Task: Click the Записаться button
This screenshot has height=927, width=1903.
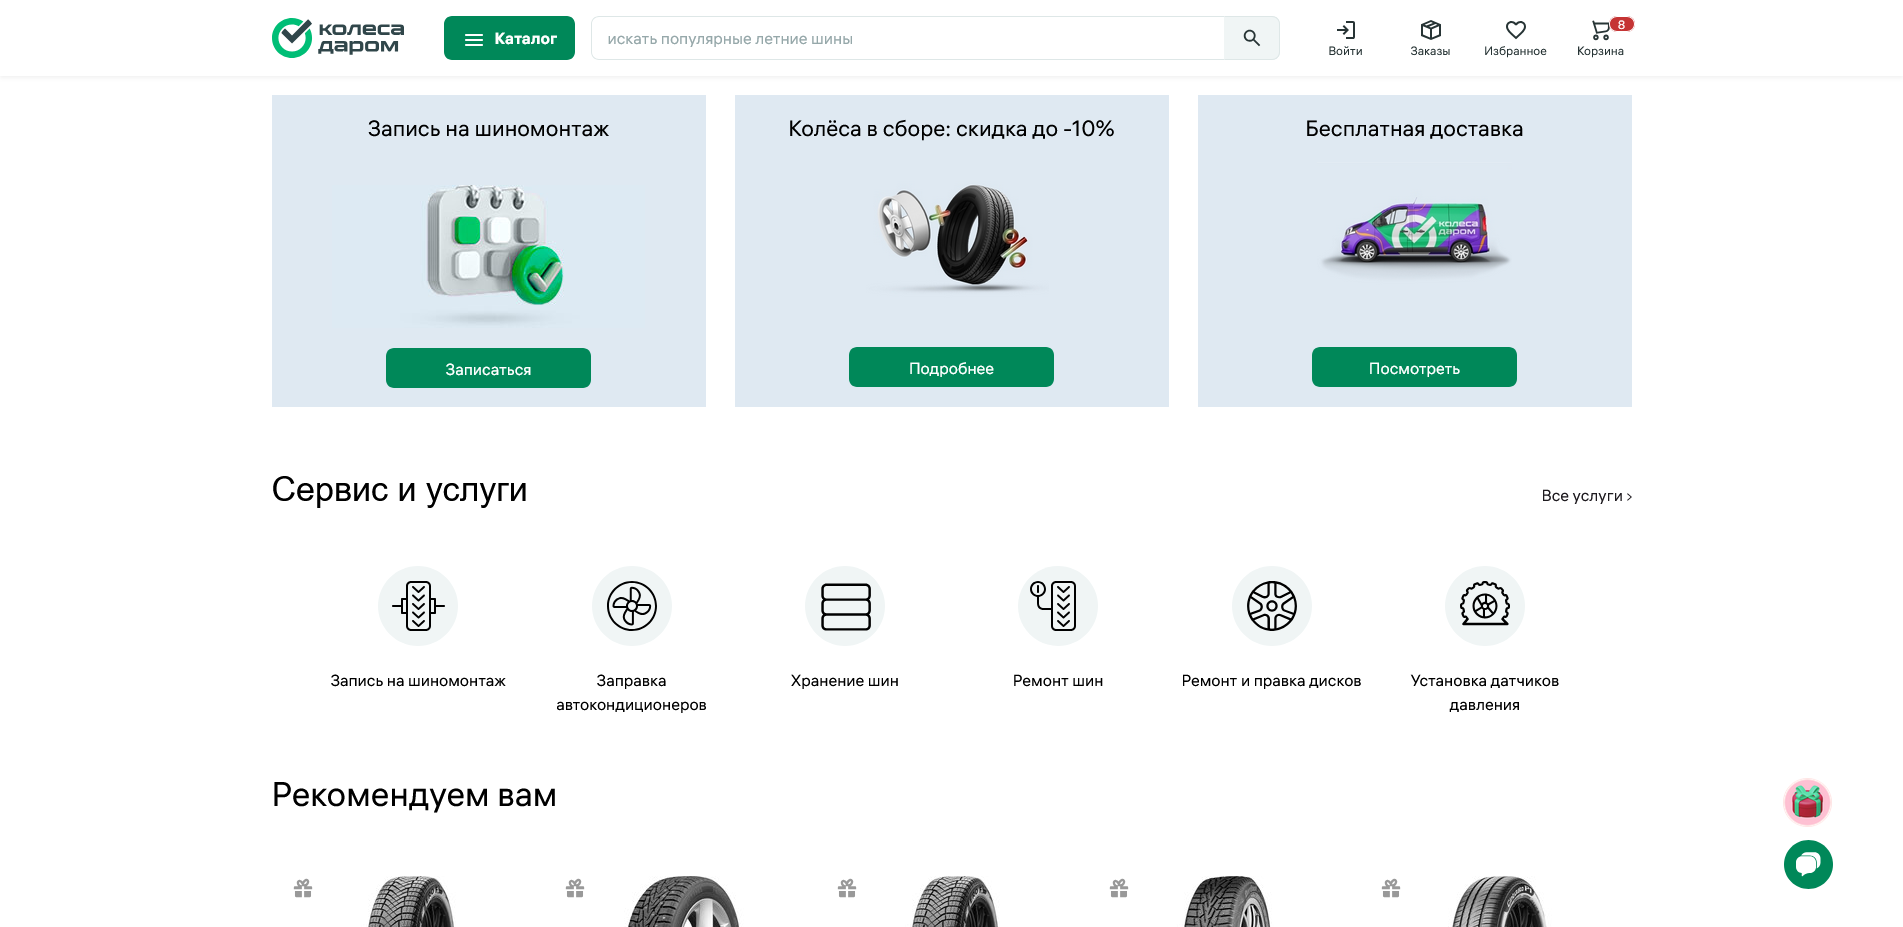Action: coord(488,368)
